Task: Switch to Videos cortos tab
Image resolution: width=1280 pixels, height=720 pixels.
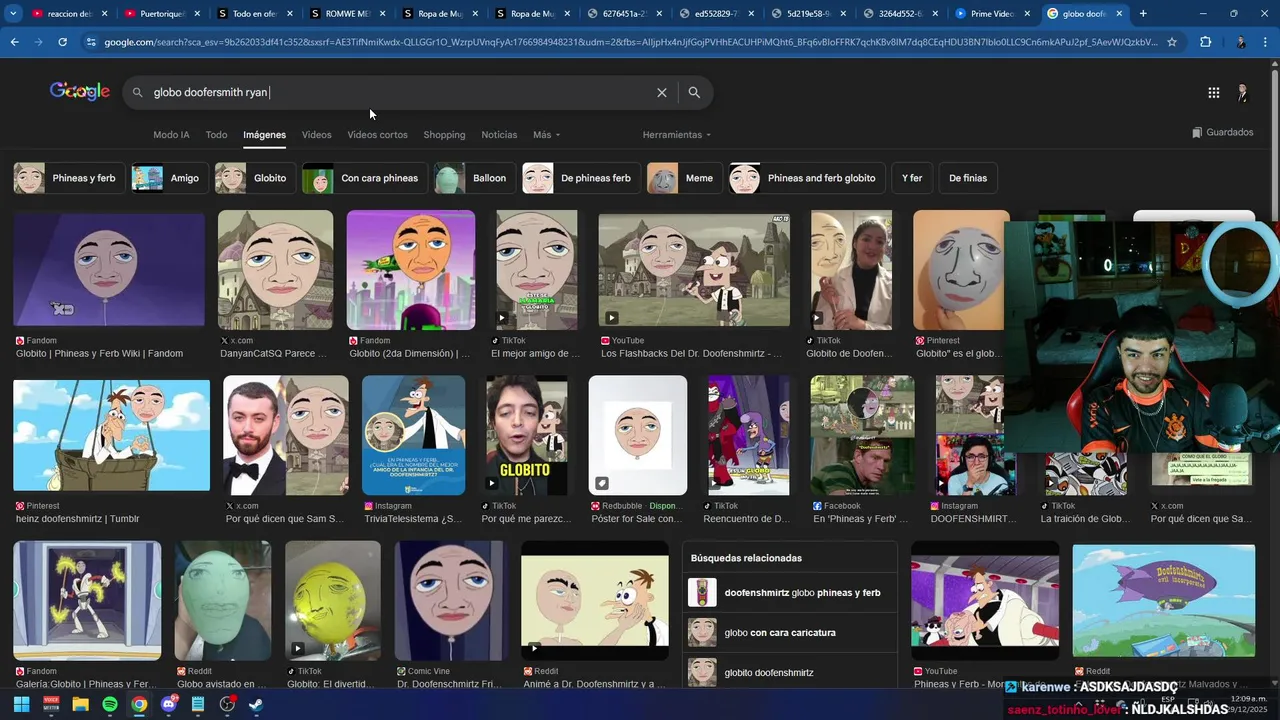Action: tap(377, 135)
